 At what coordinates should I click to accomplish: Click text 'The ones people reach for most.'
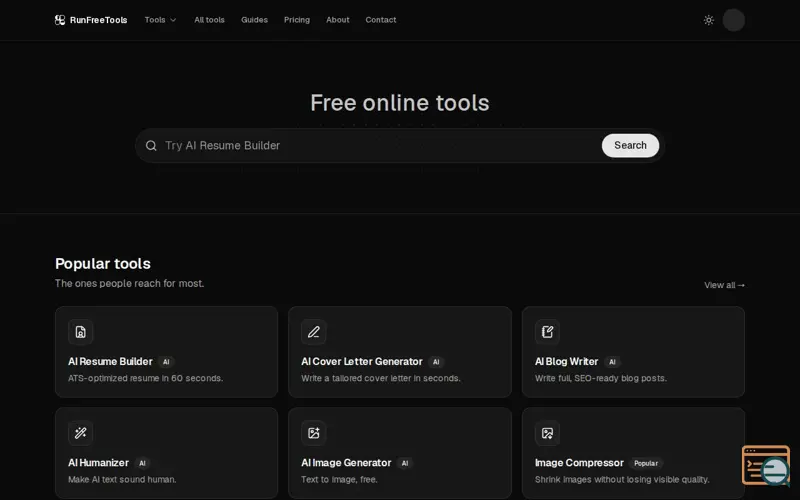130,283
